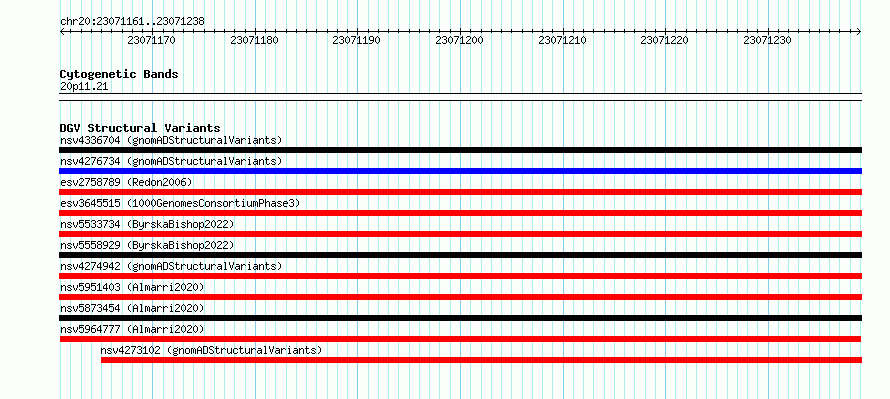Open nsv4273102 gnomAD variant label
The width and height of the screenshot is (890, 399).
(211, 350)
